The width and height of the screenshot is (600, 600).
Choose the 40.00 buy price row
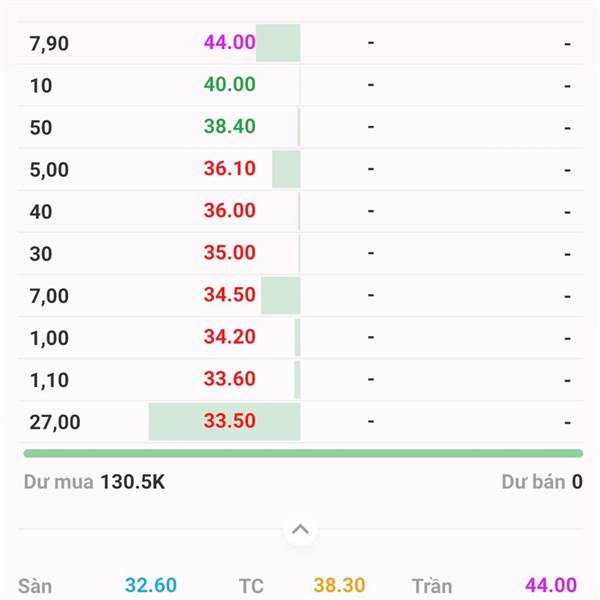pyautogui.click(x=230, y=85)
